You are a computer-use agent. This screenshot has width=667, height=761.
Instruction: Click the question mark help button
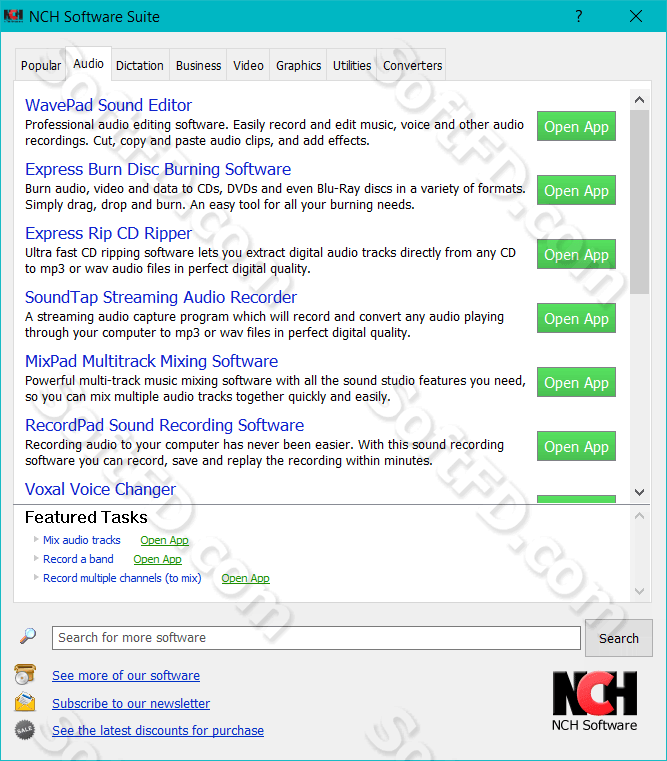click(x=579, y=17)
